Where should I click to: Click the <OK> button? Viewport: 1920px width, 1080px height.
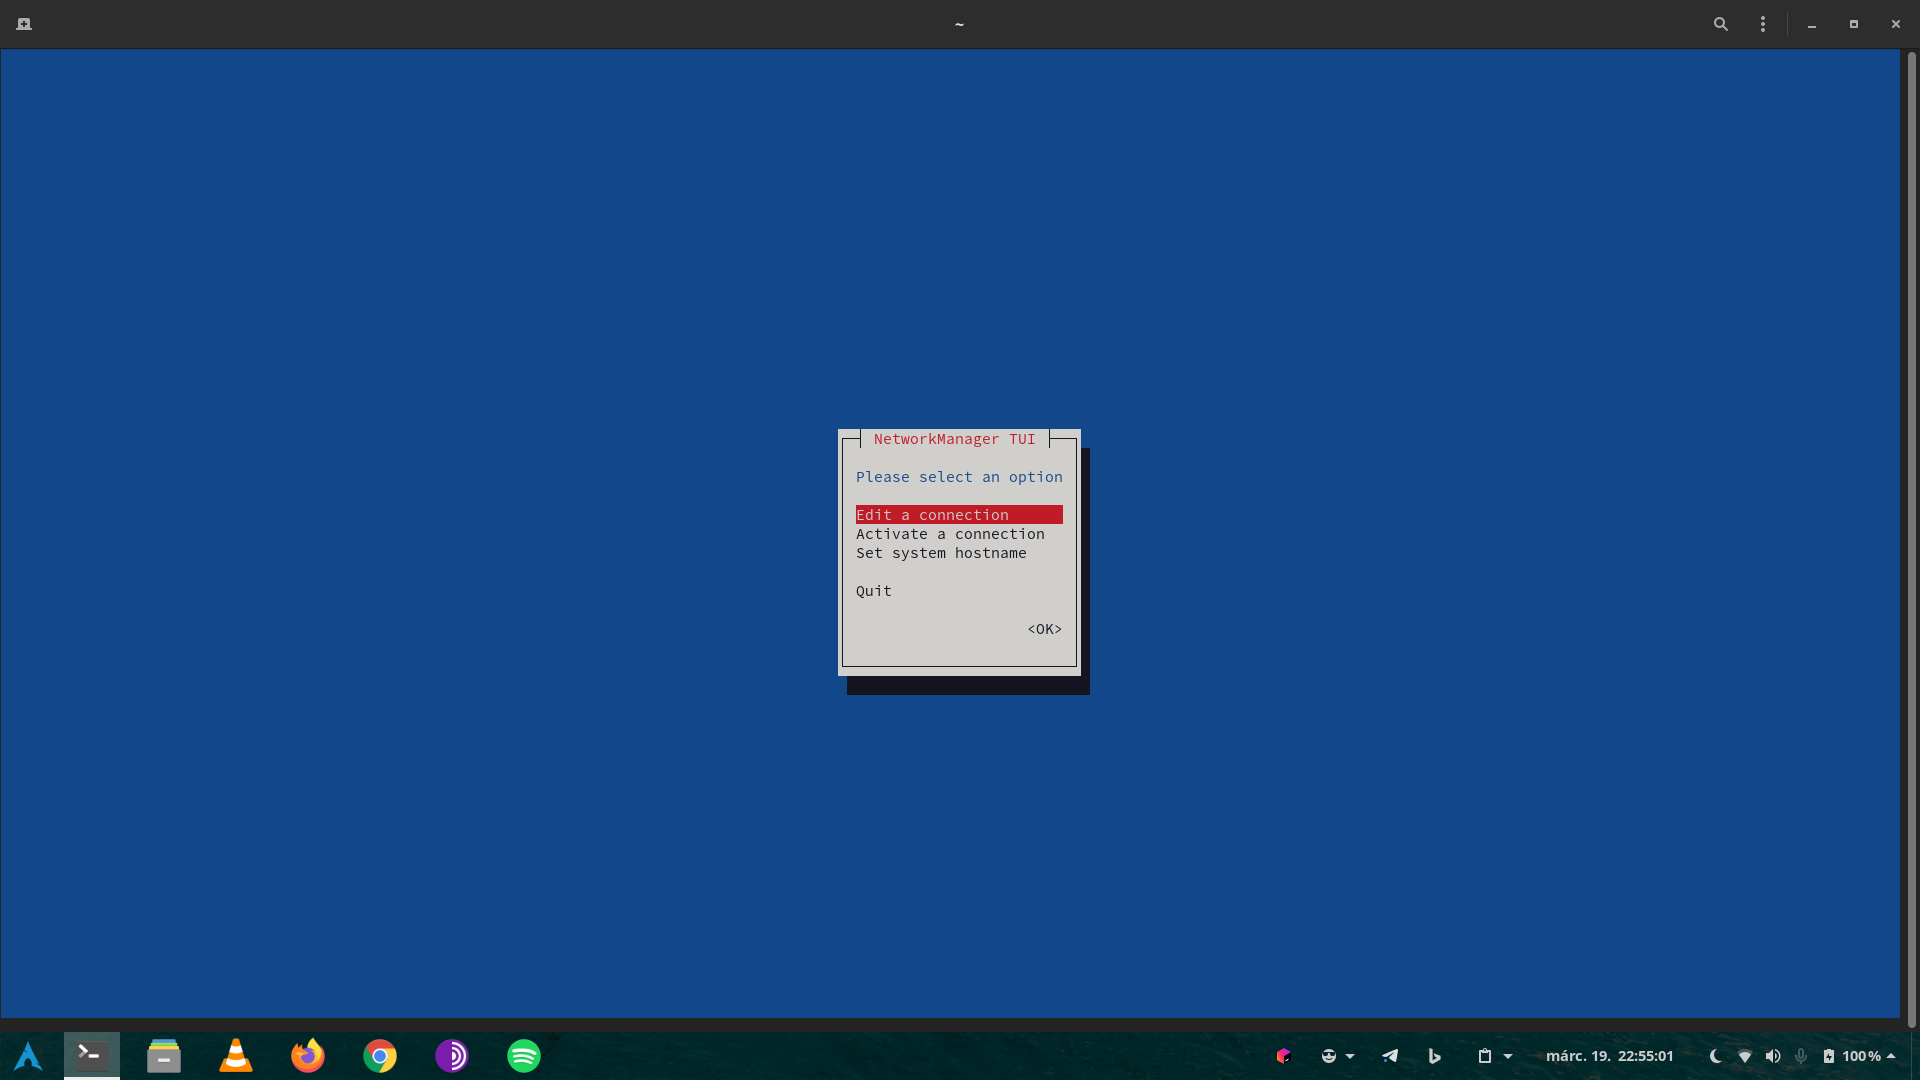point(1045,629)
